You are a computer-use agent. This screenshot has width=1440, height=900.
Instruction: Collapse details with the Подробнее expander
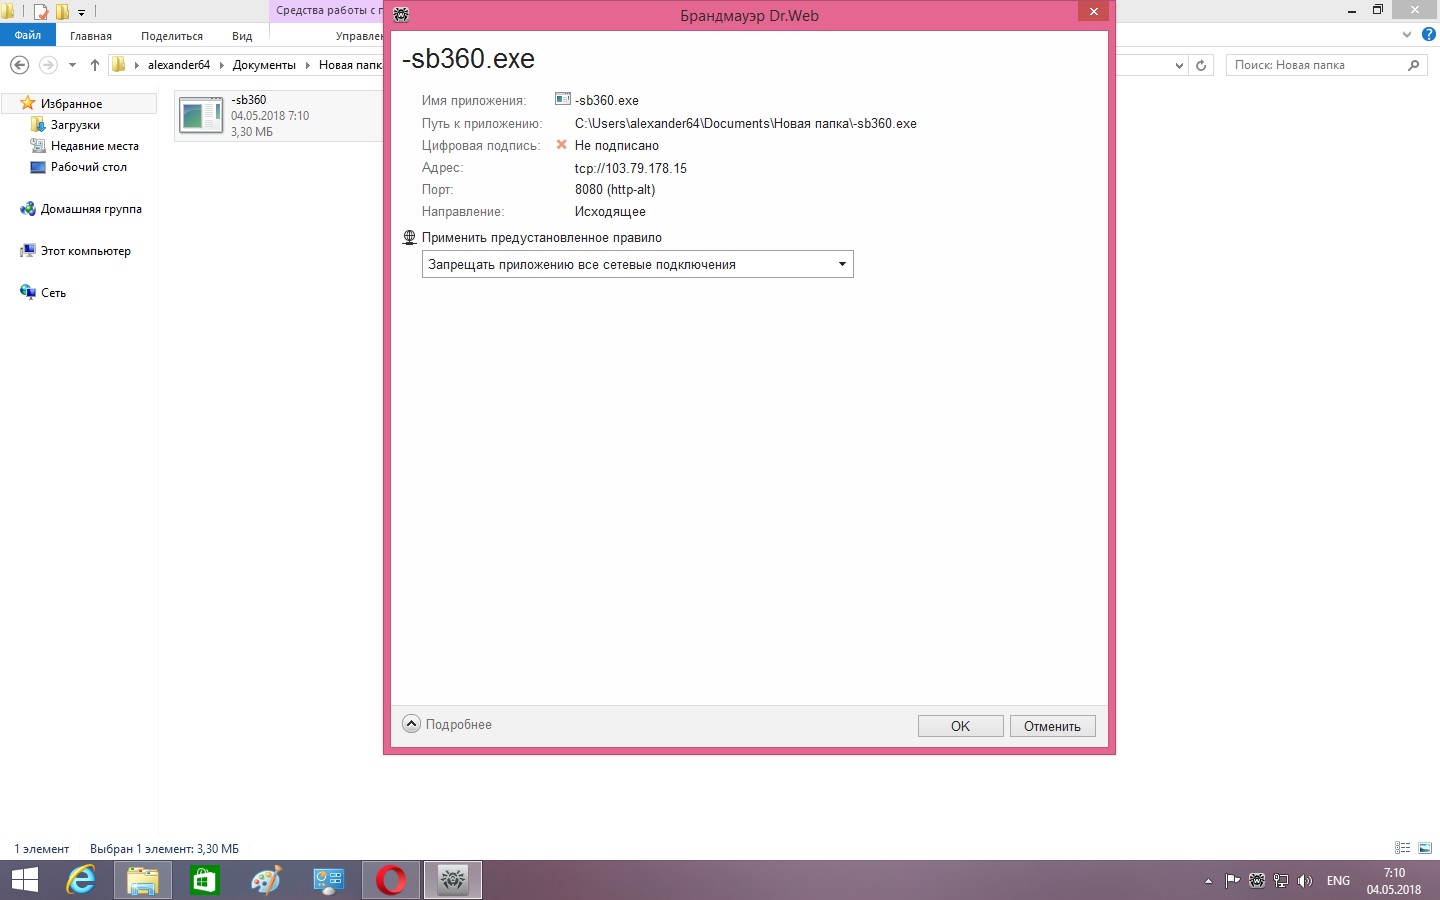tap(447, 724)
